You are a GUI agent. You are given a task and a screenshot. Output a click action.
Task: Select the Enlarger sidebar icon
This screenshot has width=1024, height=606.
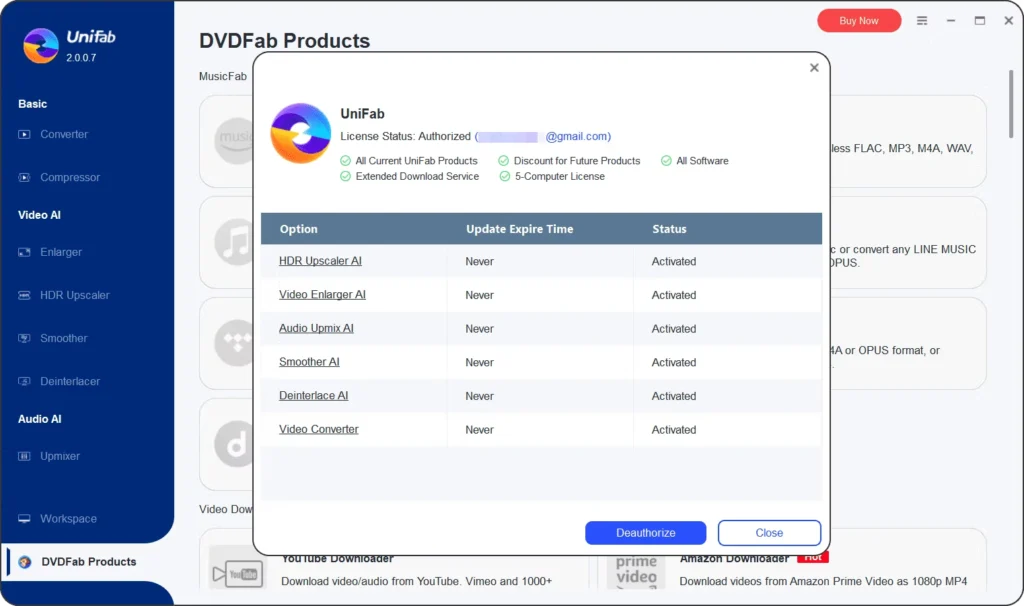pos(25,252)
